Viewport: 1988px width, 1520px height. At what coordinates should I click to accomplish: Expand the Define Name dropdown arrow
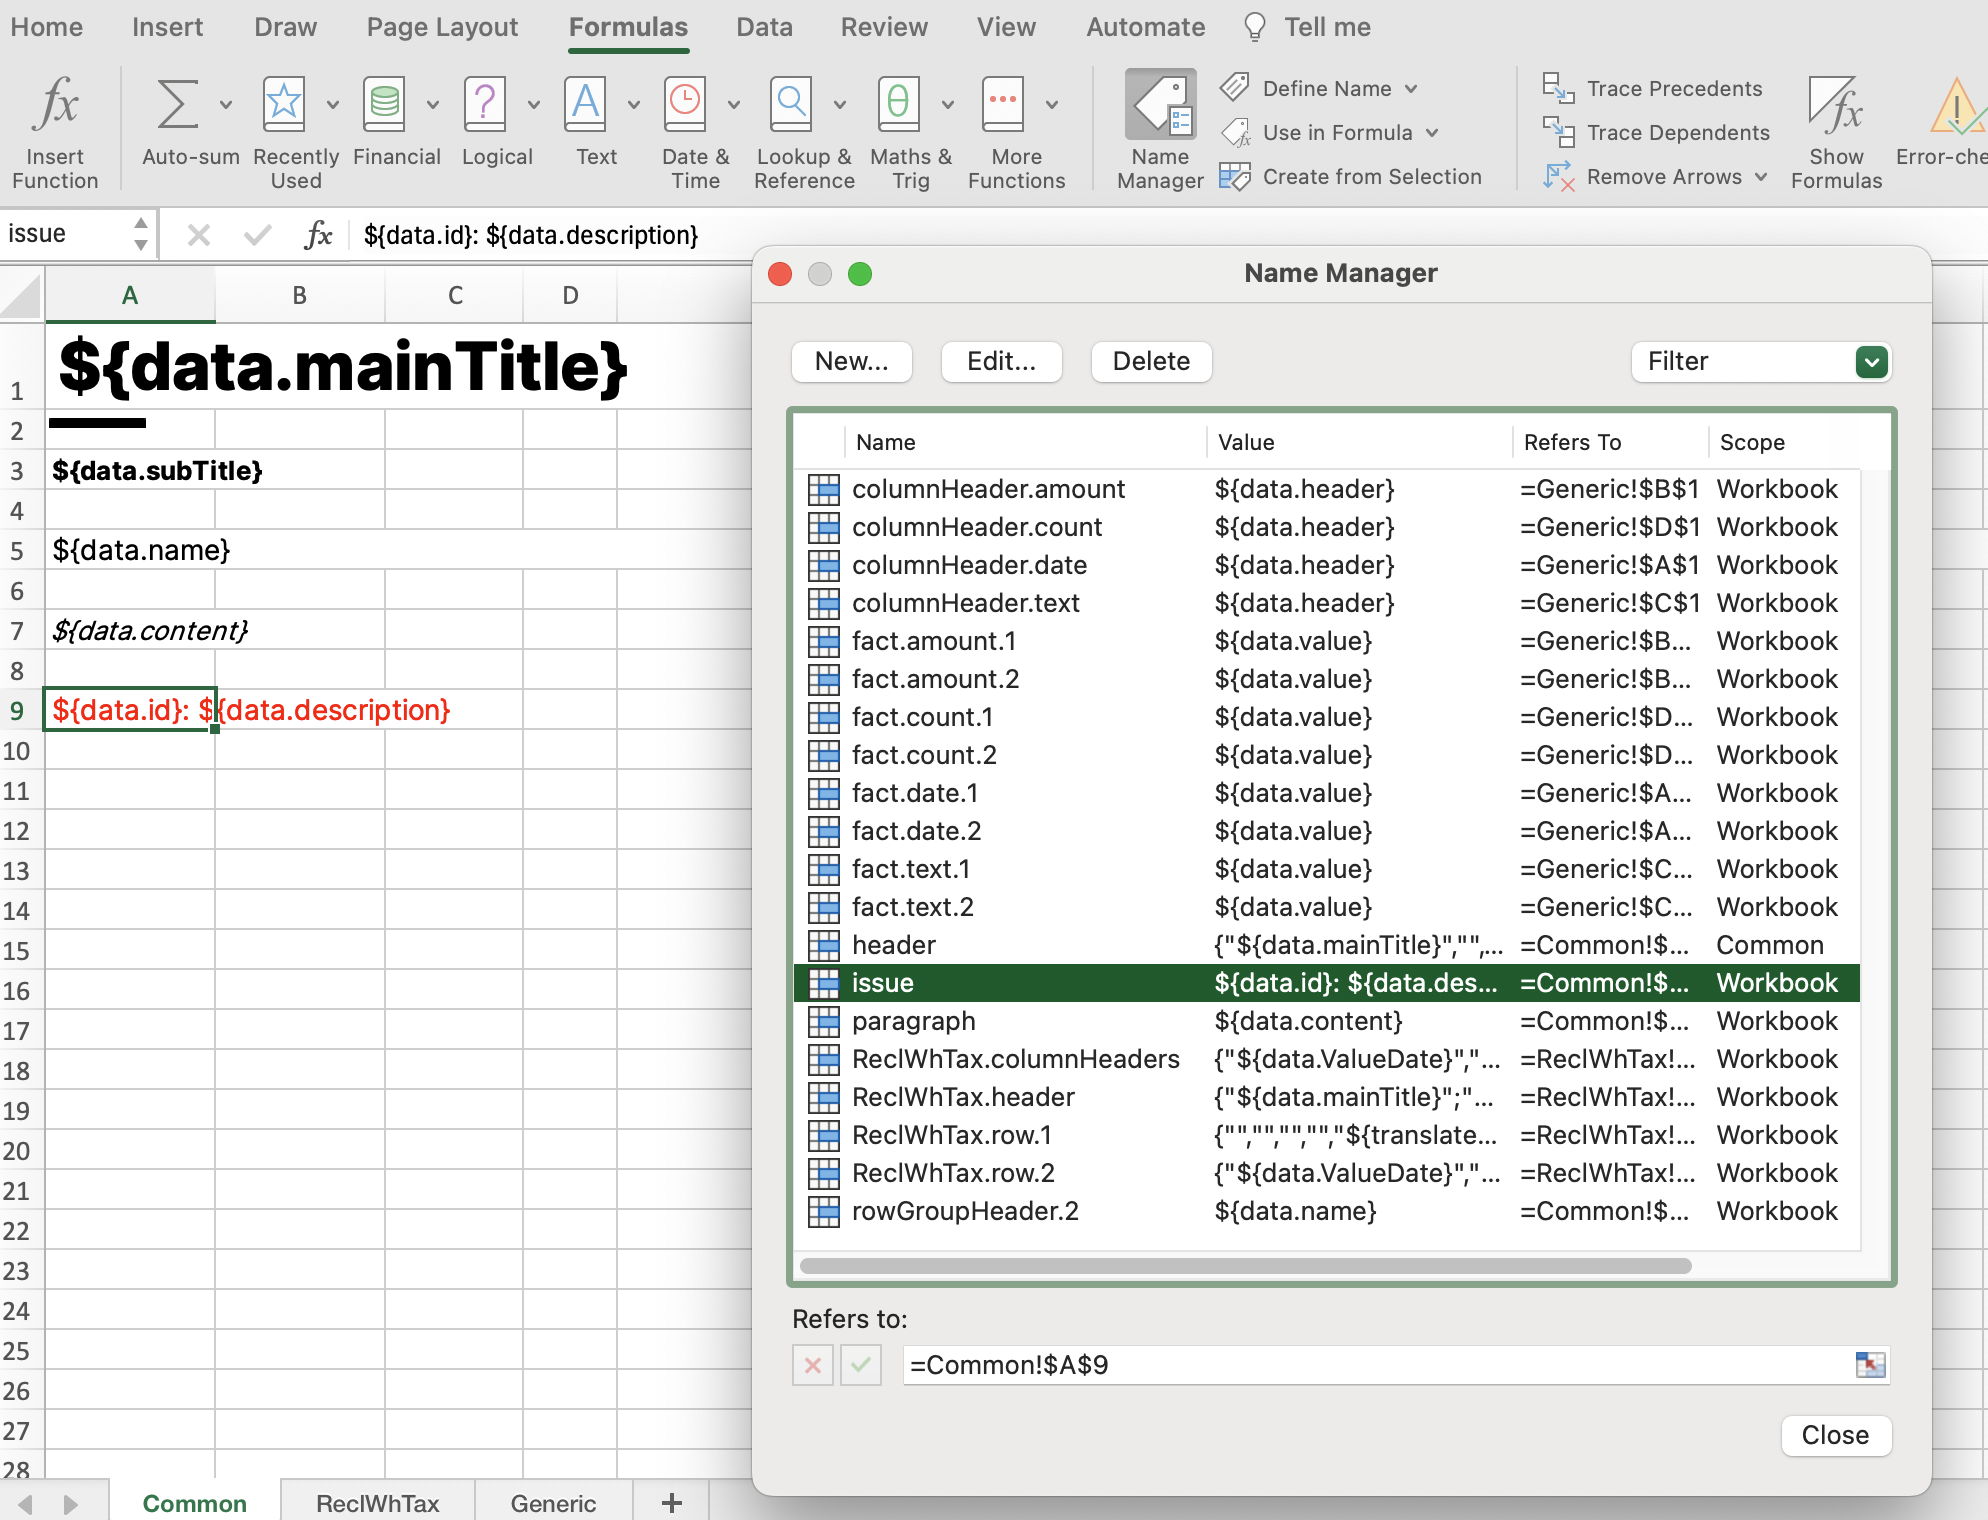(1411, 88)
